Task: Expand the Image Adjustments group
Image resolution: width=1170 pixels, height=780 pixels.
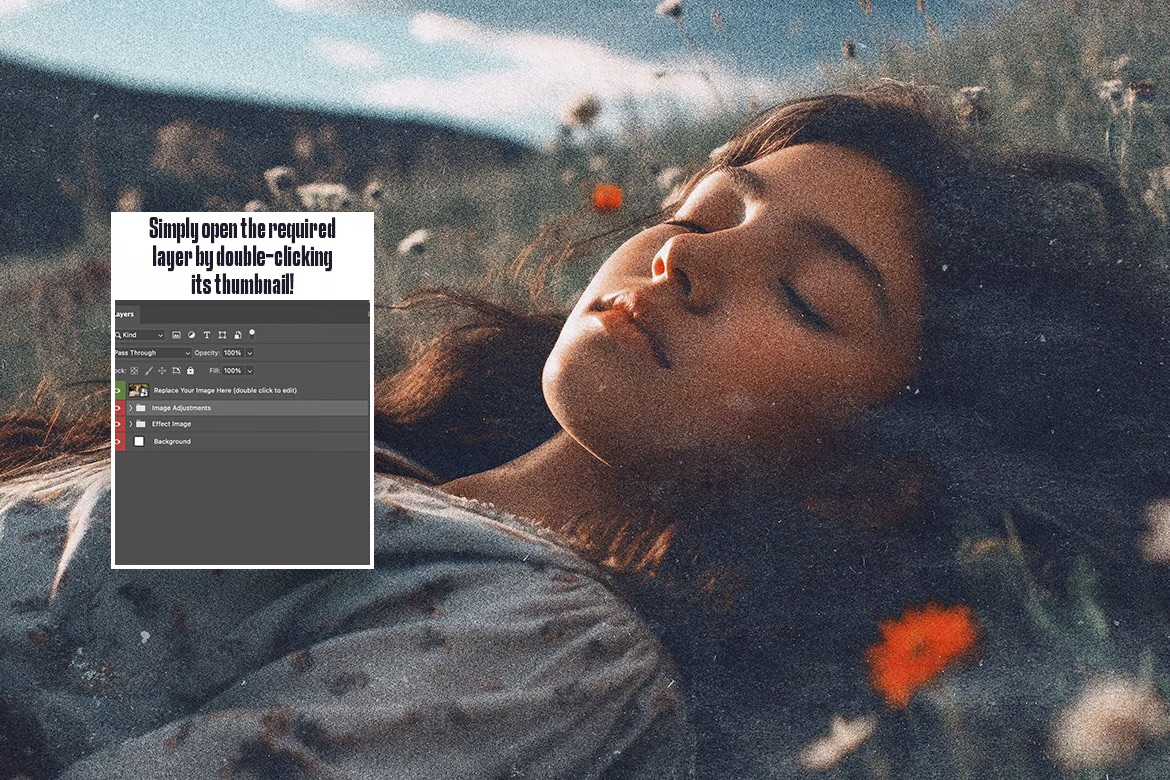Action: click(131, 407)
